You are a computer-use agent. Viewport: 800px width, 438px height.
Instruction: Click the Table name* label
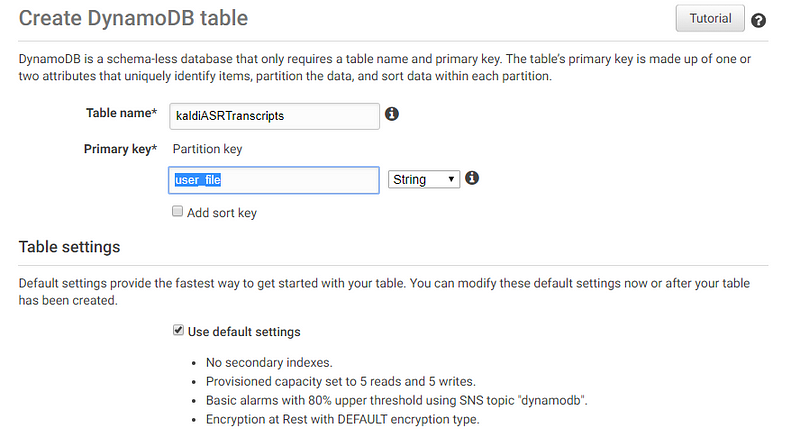click(x=121, y=113)
